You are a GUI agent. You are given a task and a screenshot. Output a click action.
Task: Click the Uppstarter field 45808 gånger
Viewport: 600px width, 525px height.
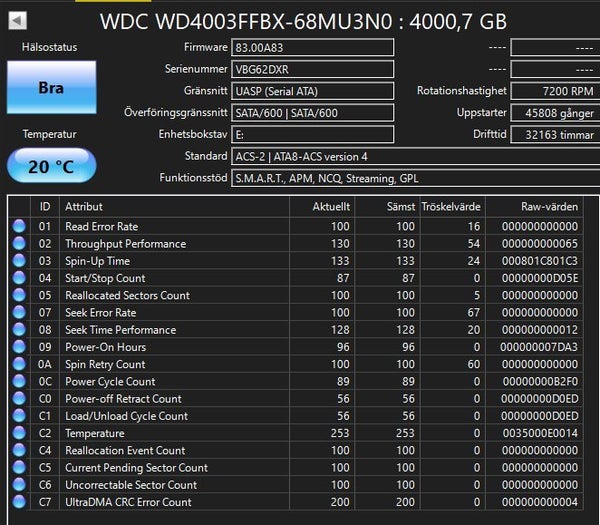coord(555,113)
